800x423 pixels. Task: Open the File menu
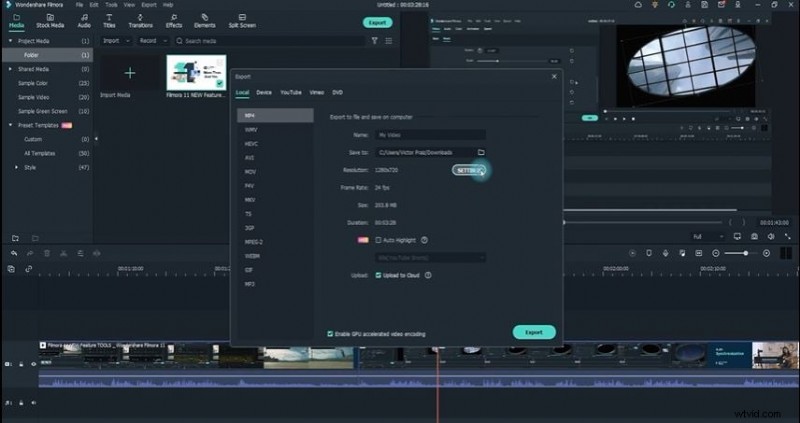pos(79,5)
